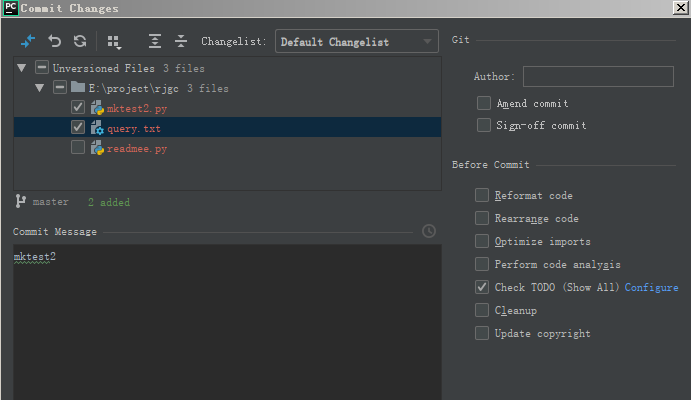Click the Show Diff arrows icon
The height and width of the screenshot is (400, 691).
[x=27, y=42]
